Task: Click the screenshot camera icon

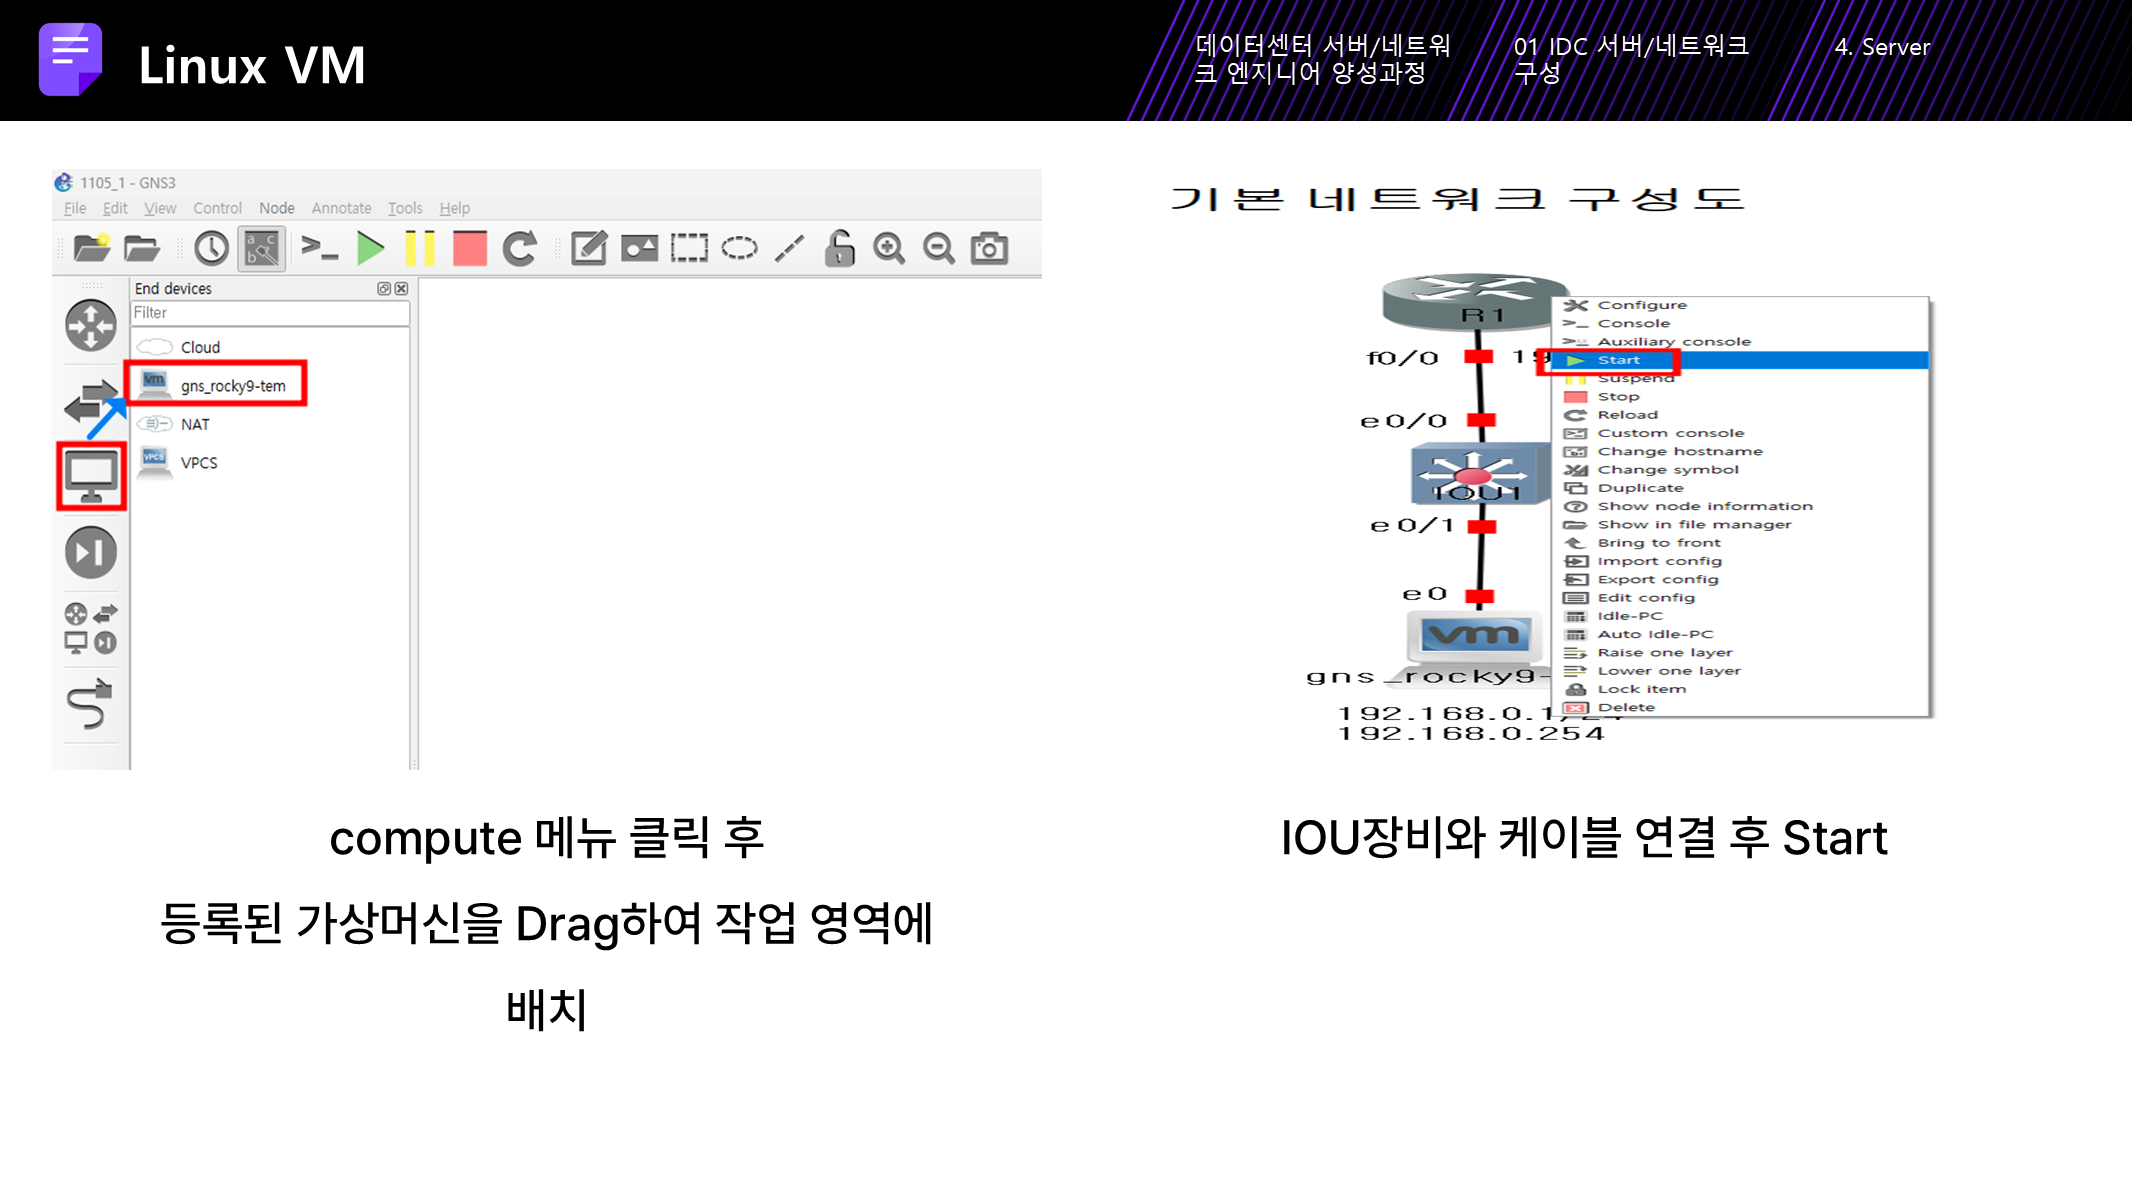Action: [989, 248]
